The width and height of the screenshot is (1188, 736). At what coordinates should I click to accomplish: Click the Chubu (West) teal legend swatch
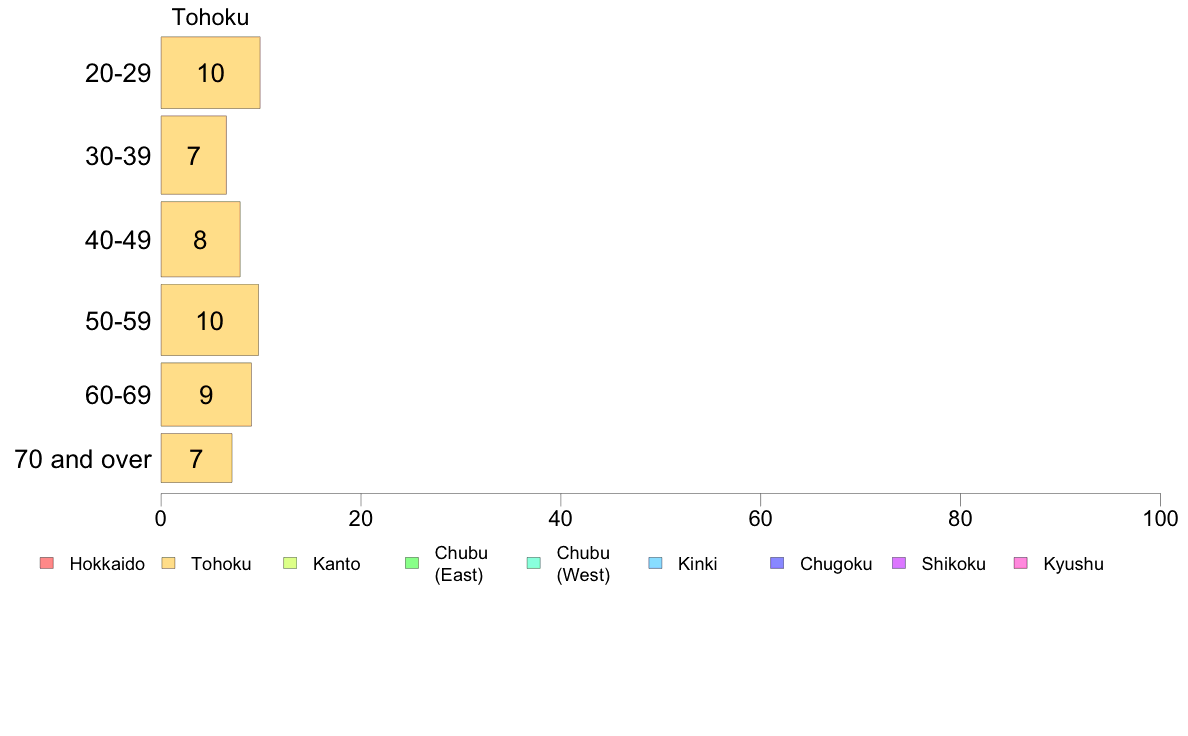click(x=533, y=563)
